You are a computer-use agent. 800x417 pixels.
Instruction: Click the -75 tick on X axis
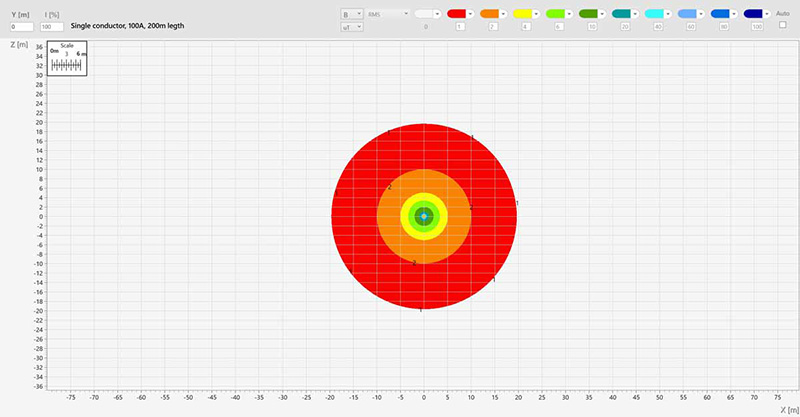71,397
